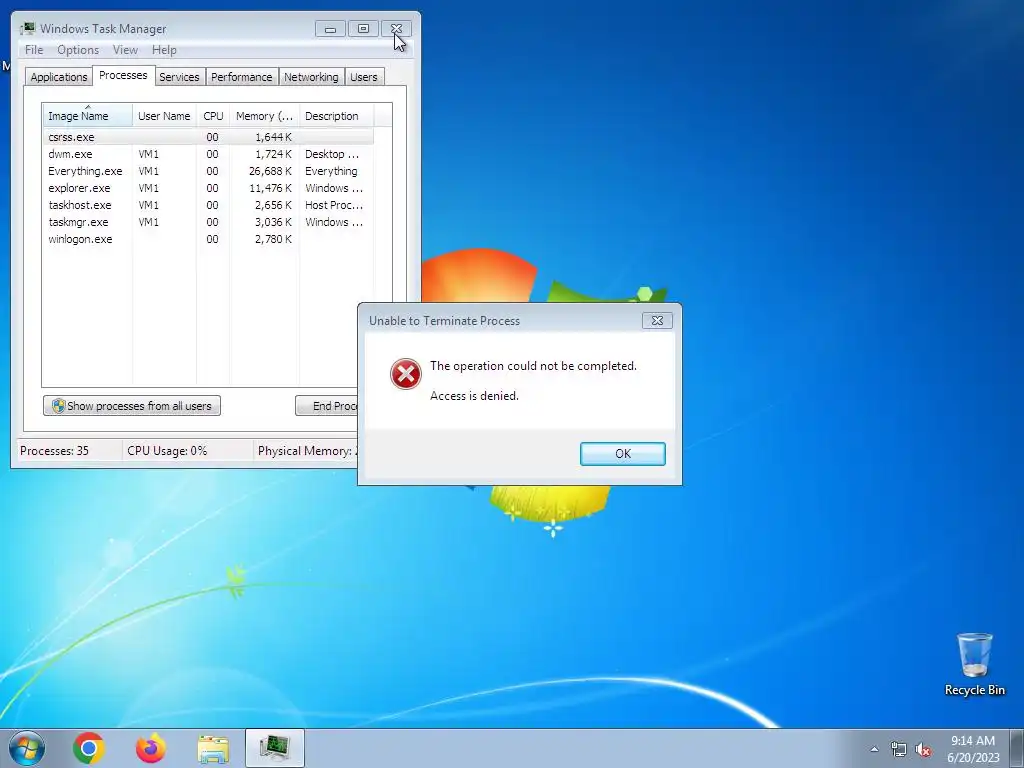Open the taskbar clock showing 9:14 AM
This screenshot has width=1024, height=768.
972,749
